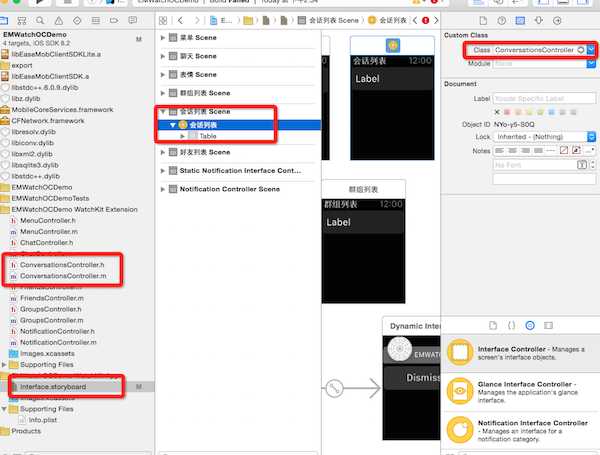Select the red label color swatch
The width and height of the screenshot is (600, 455).
[x=507, y=112]
